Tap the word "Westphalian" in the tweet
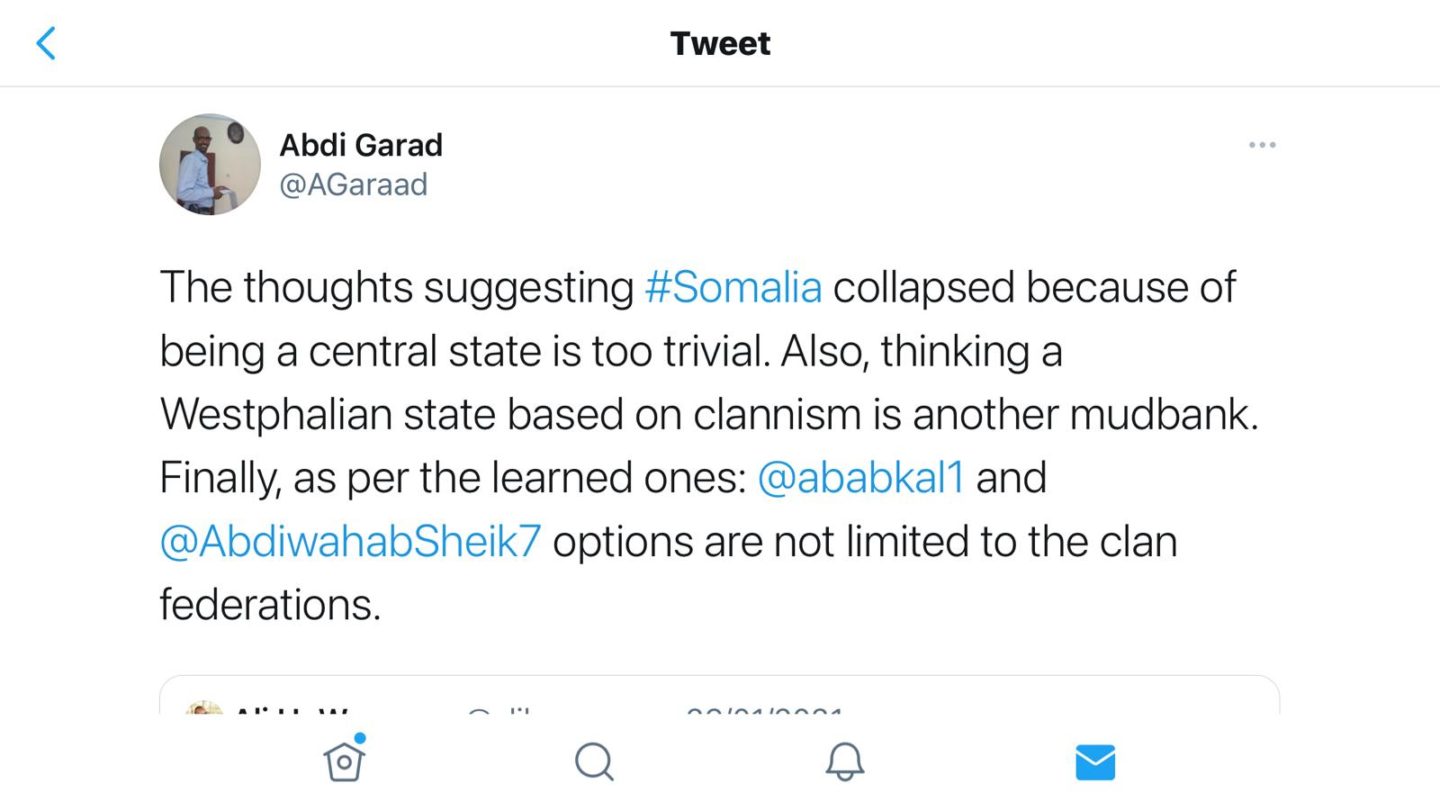This screenshot has height=810, width=1440. point(276,415)
